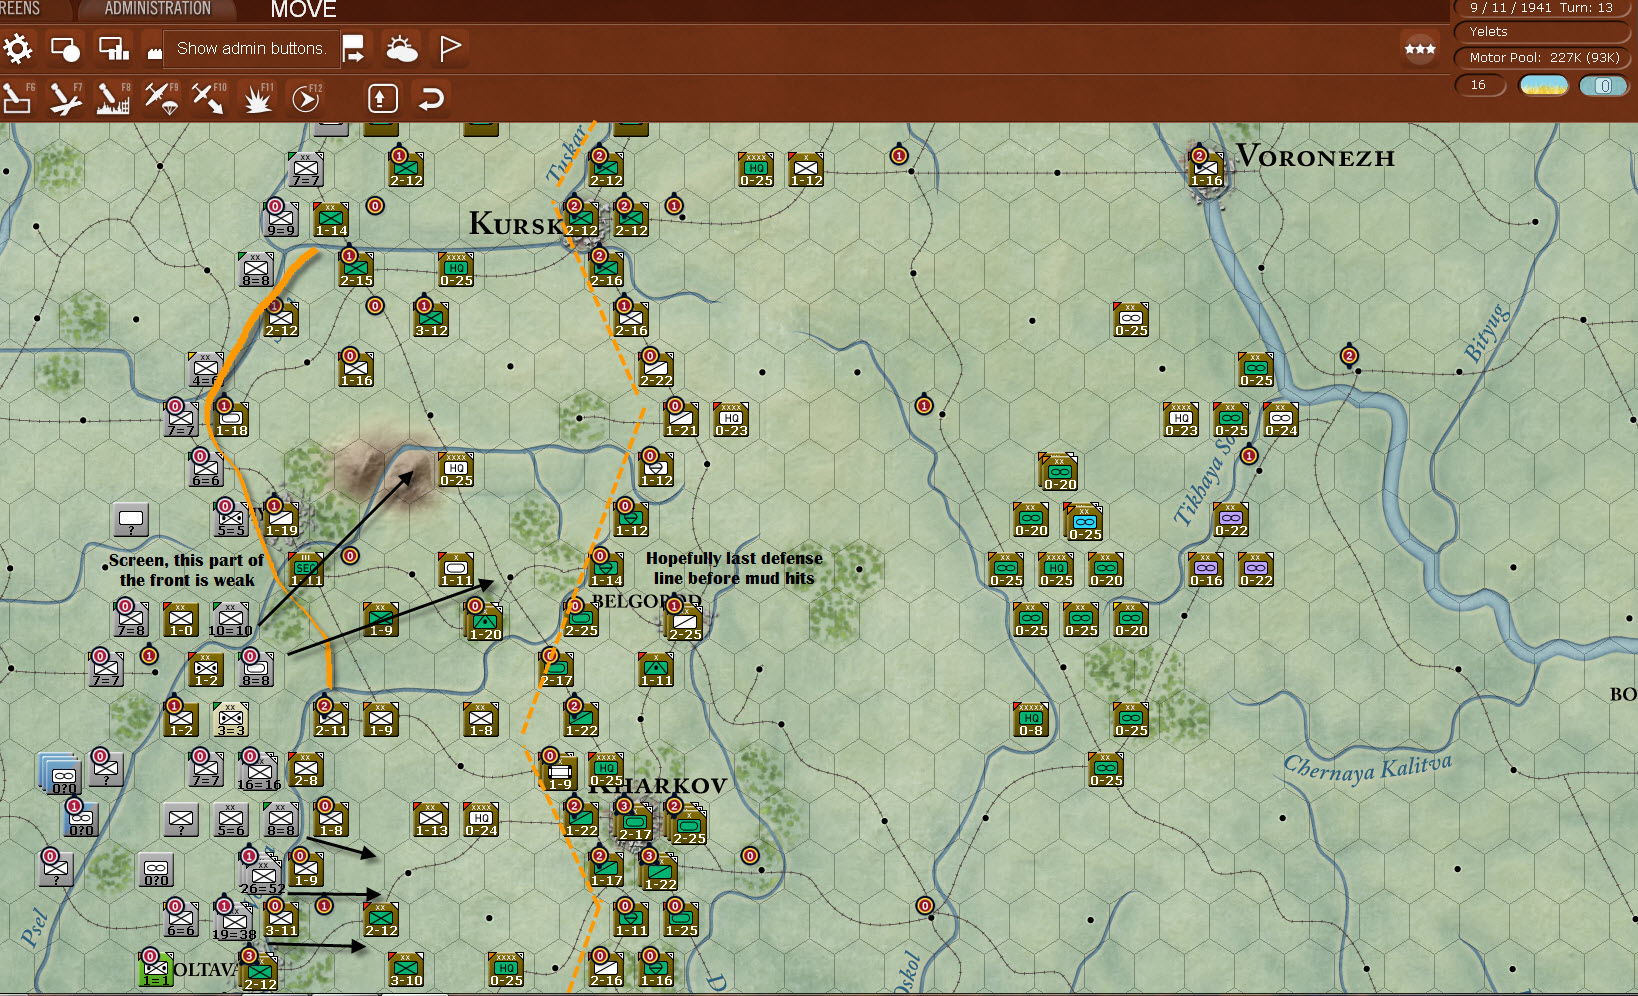Select the 0-24 HQ beside 1-13

tap(481, 820)
